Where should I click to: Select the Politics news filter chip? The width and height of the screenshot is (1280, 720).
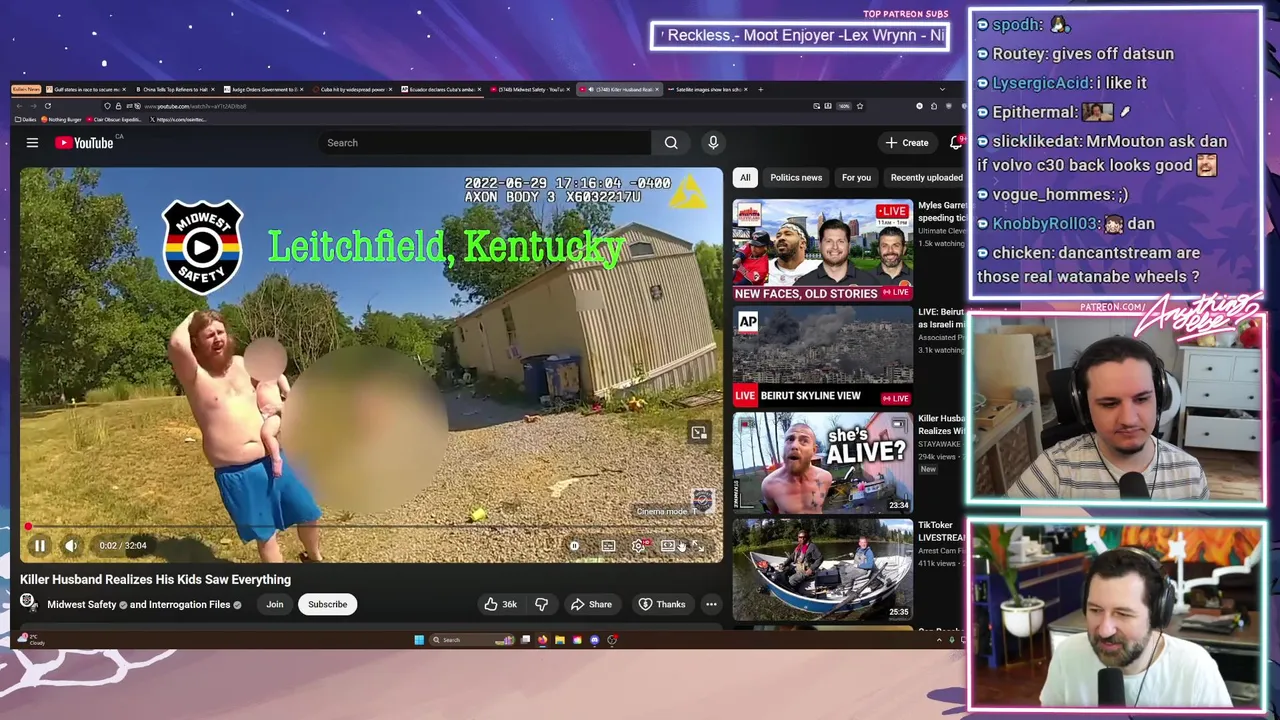pos(796,178)
